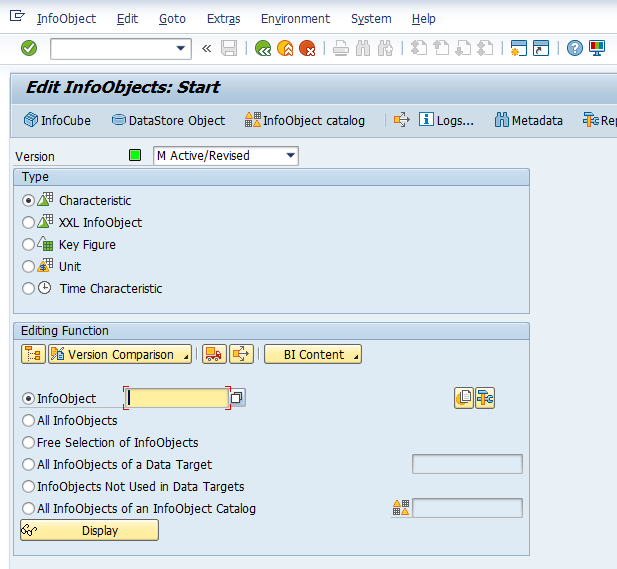The image size is (617, 569).
Task: Open the Extras menu
Action: point(223,19)
